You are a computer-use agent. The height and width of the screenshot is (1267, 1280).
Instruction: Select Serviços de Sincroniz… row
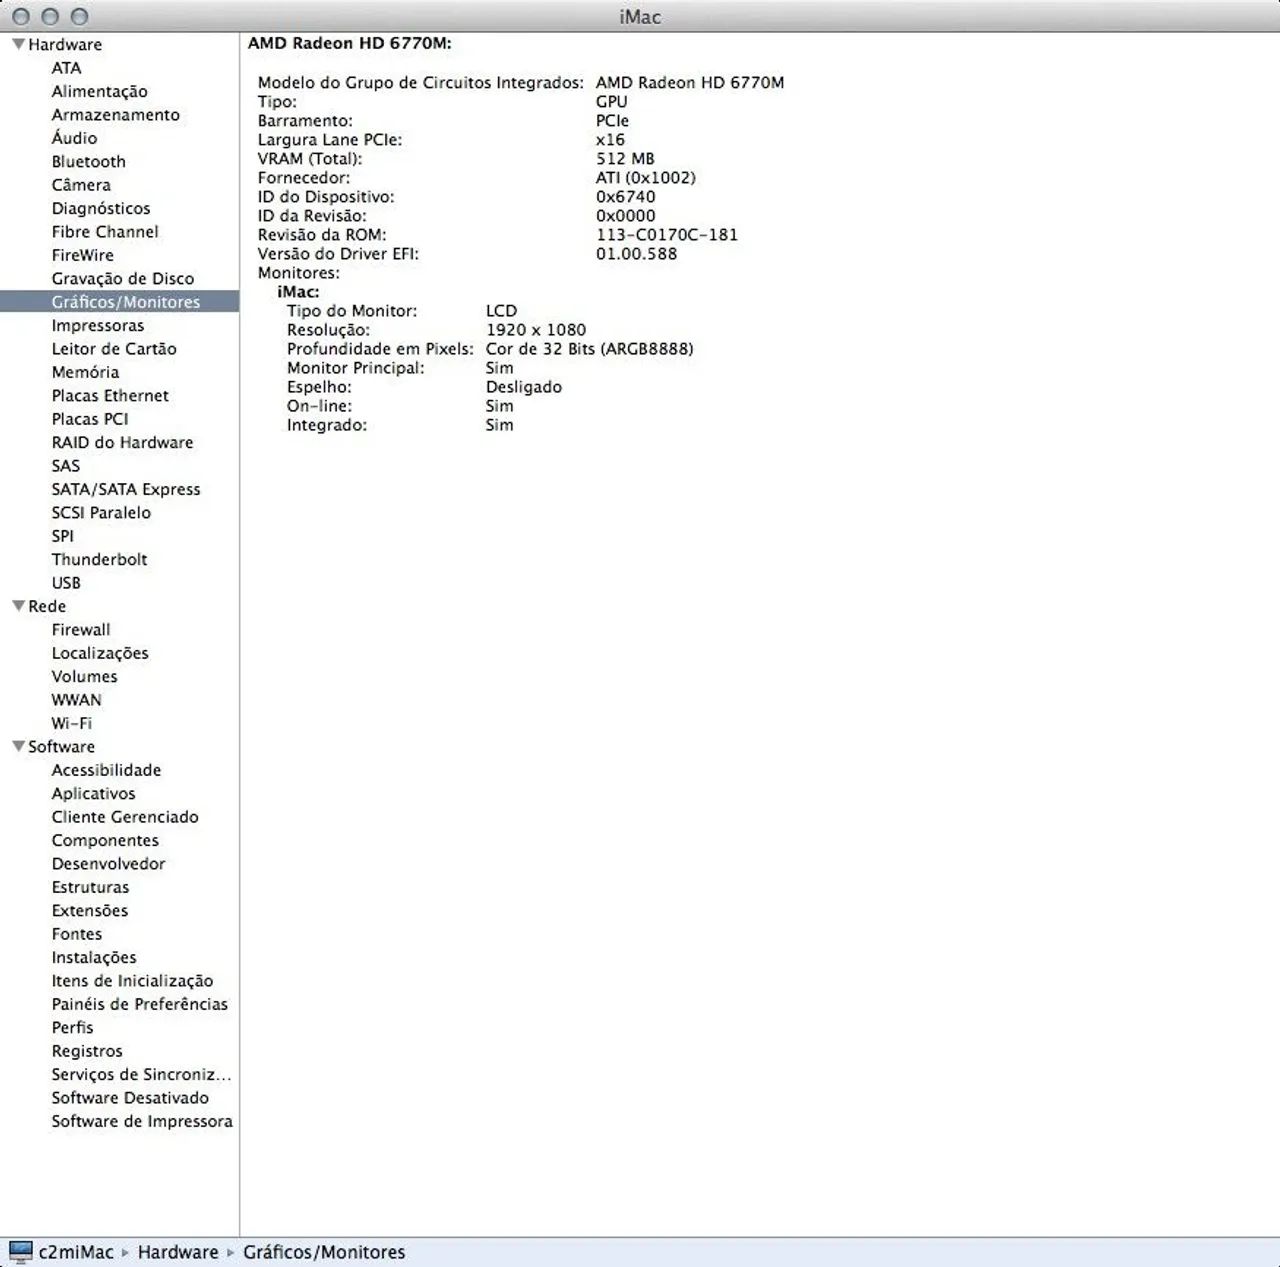(x=141, y=1074)
